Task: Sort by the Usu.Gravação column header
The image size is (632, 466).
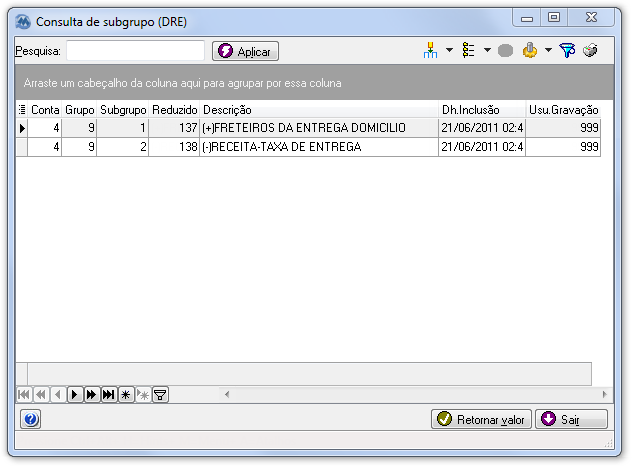Action: 563,110
